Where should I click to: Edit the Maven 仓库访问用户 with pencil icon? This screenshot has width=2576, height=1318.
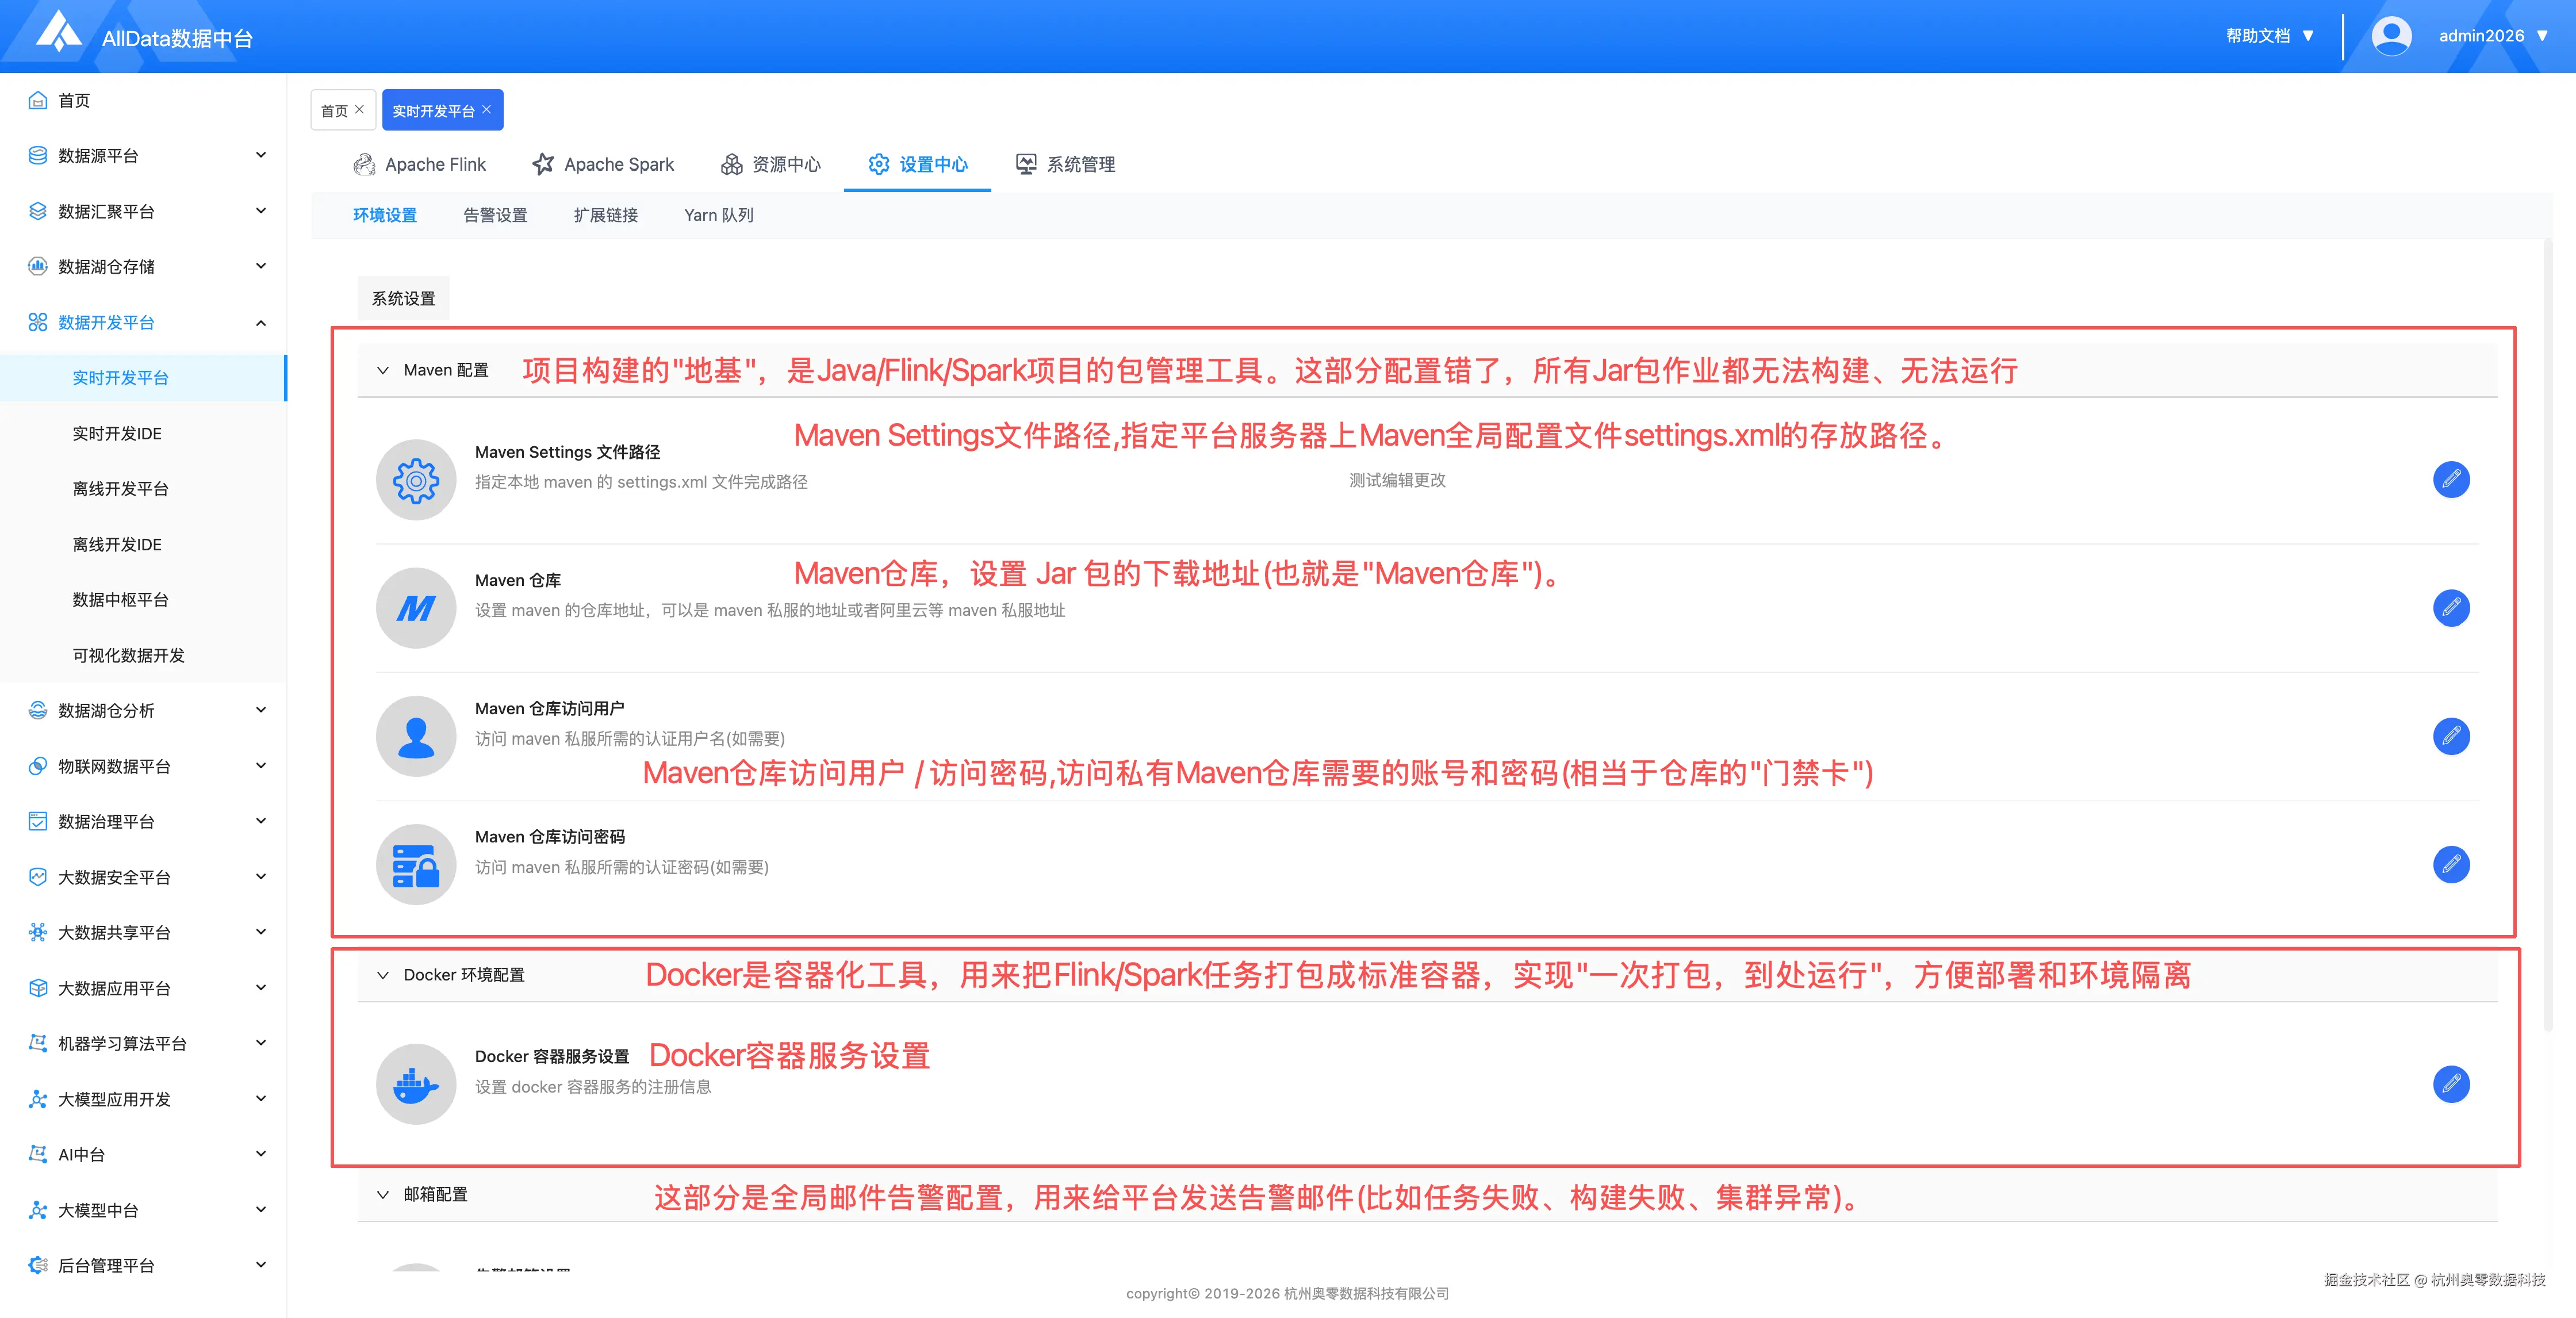(2451, 736)
